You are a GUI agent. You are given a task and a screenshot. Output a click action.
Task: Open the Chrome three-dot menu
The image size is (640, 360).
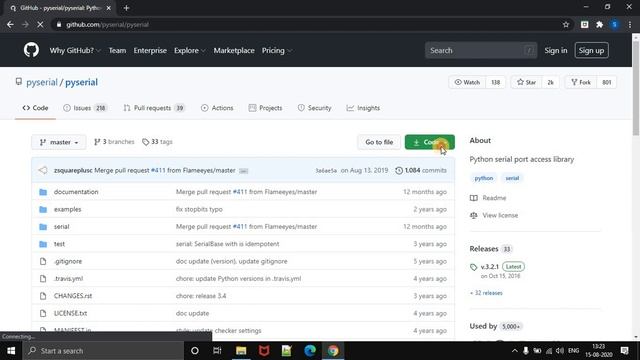point(630,24)
